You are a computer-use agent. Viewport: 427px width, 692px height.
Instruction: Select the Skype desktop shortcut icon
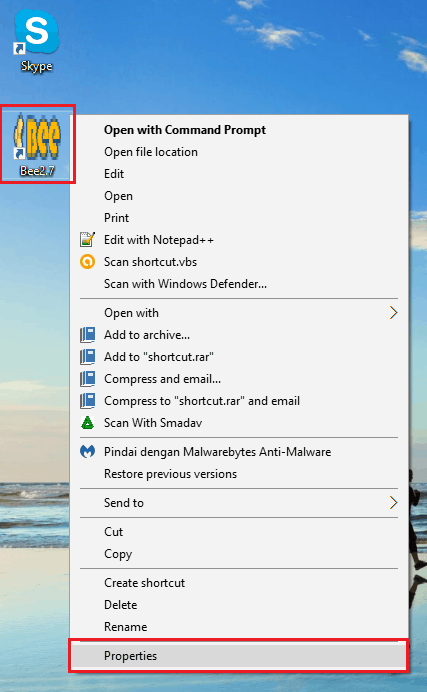pyautogui.click(x=37, y=41)
